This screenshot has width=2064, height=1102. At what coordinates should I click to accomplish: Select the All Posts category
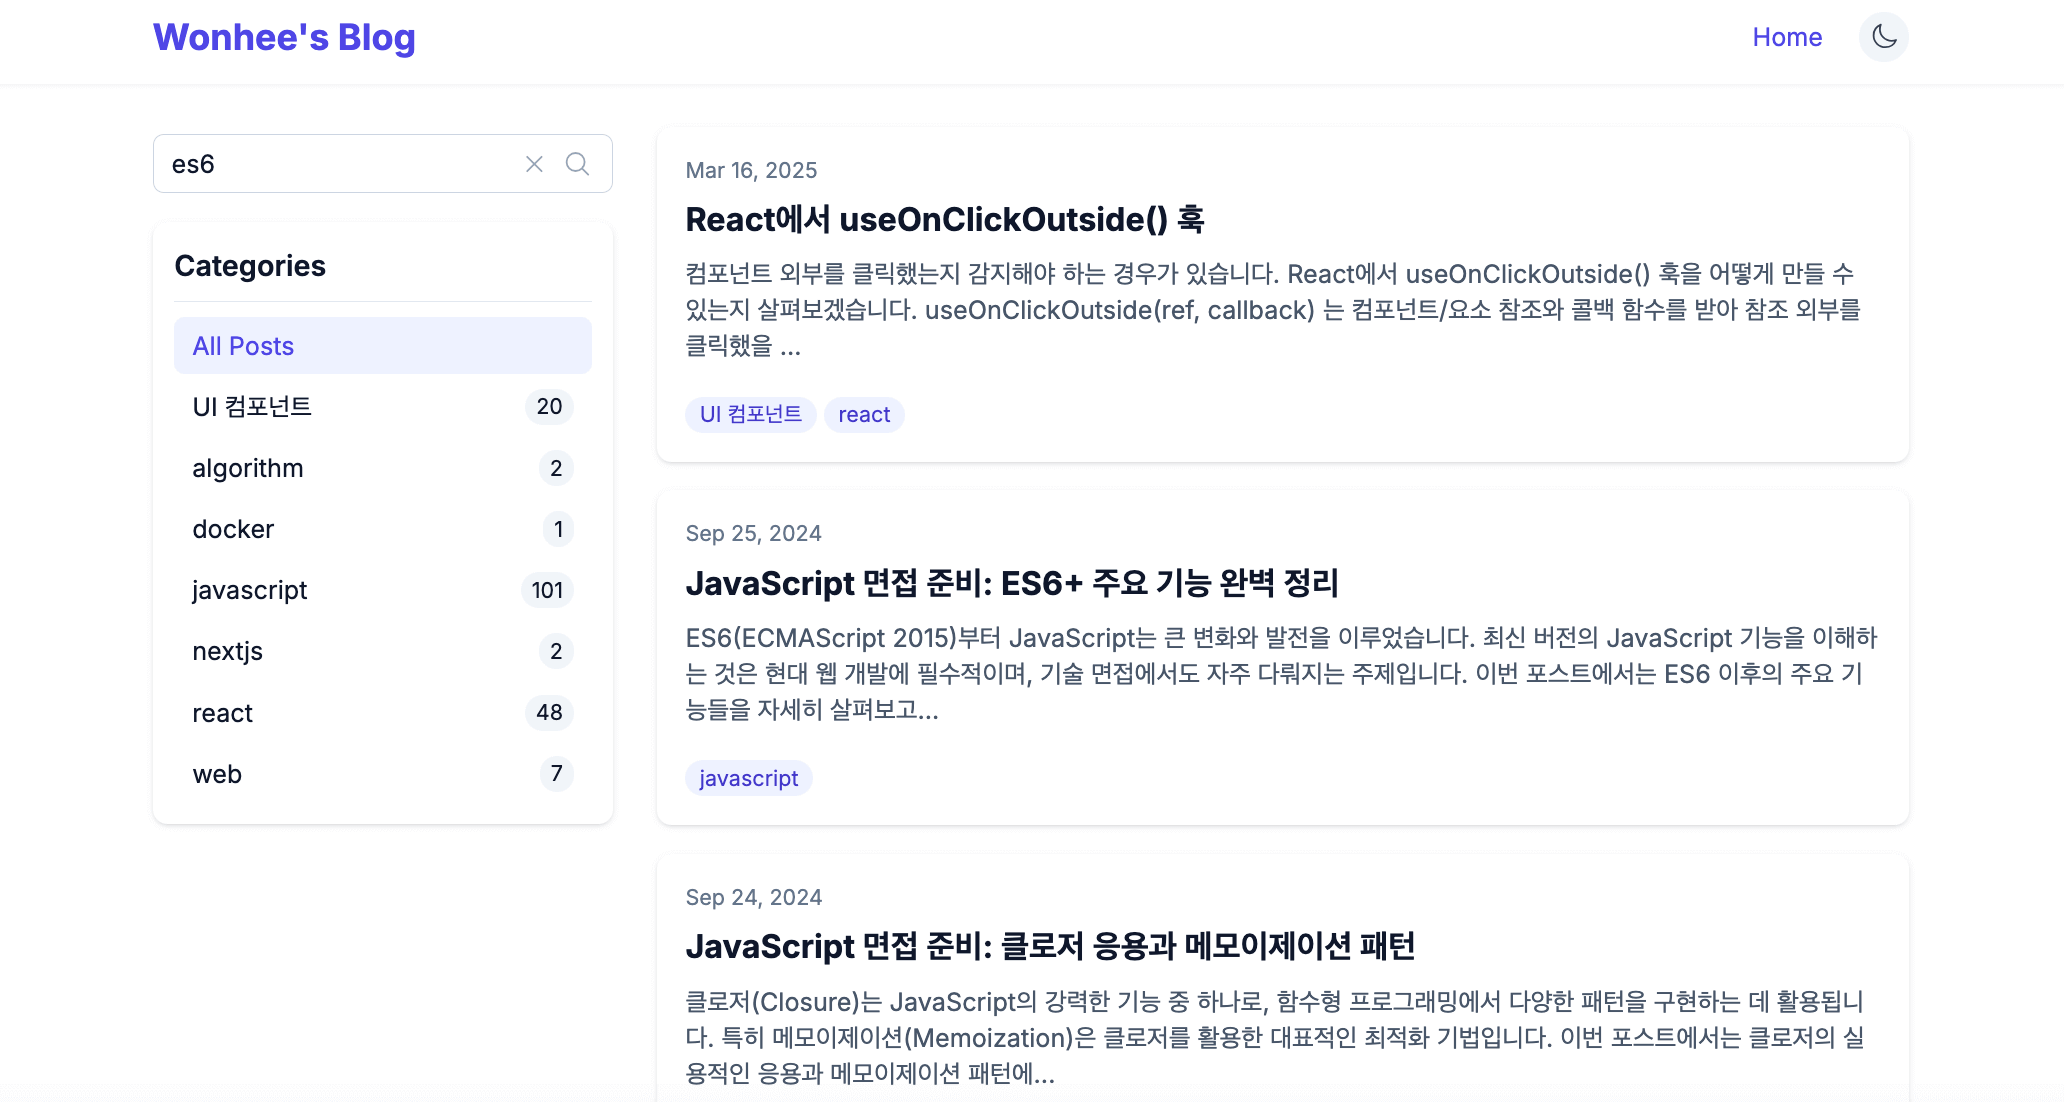coord(383,346)
